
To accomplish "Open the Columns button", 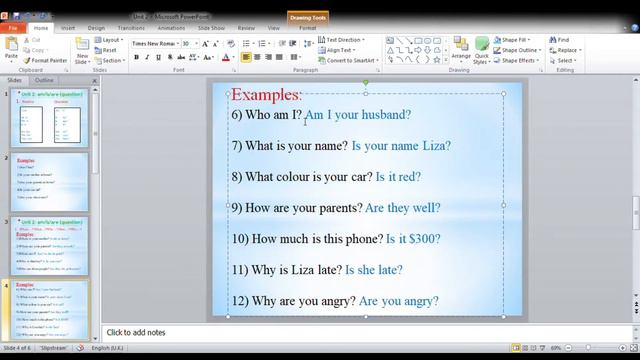I will pos(295,57).
